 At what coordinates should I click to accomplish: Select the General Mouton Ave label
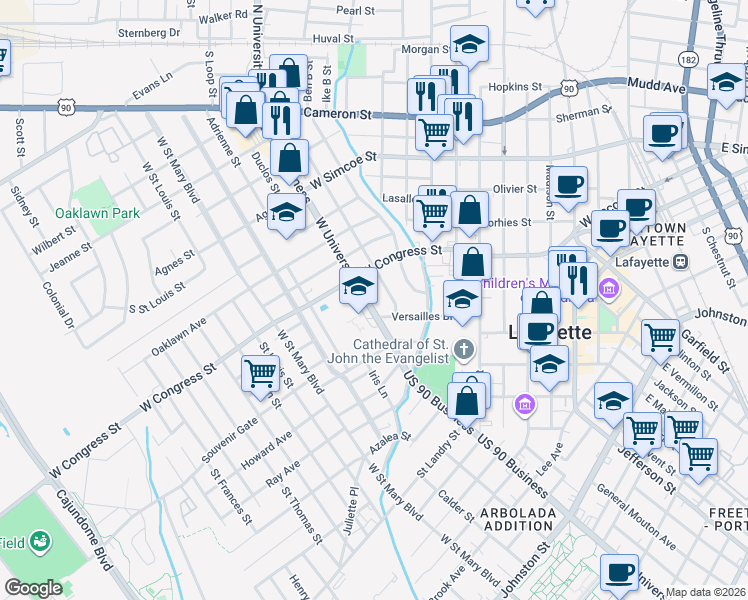(x=636, y=517)
